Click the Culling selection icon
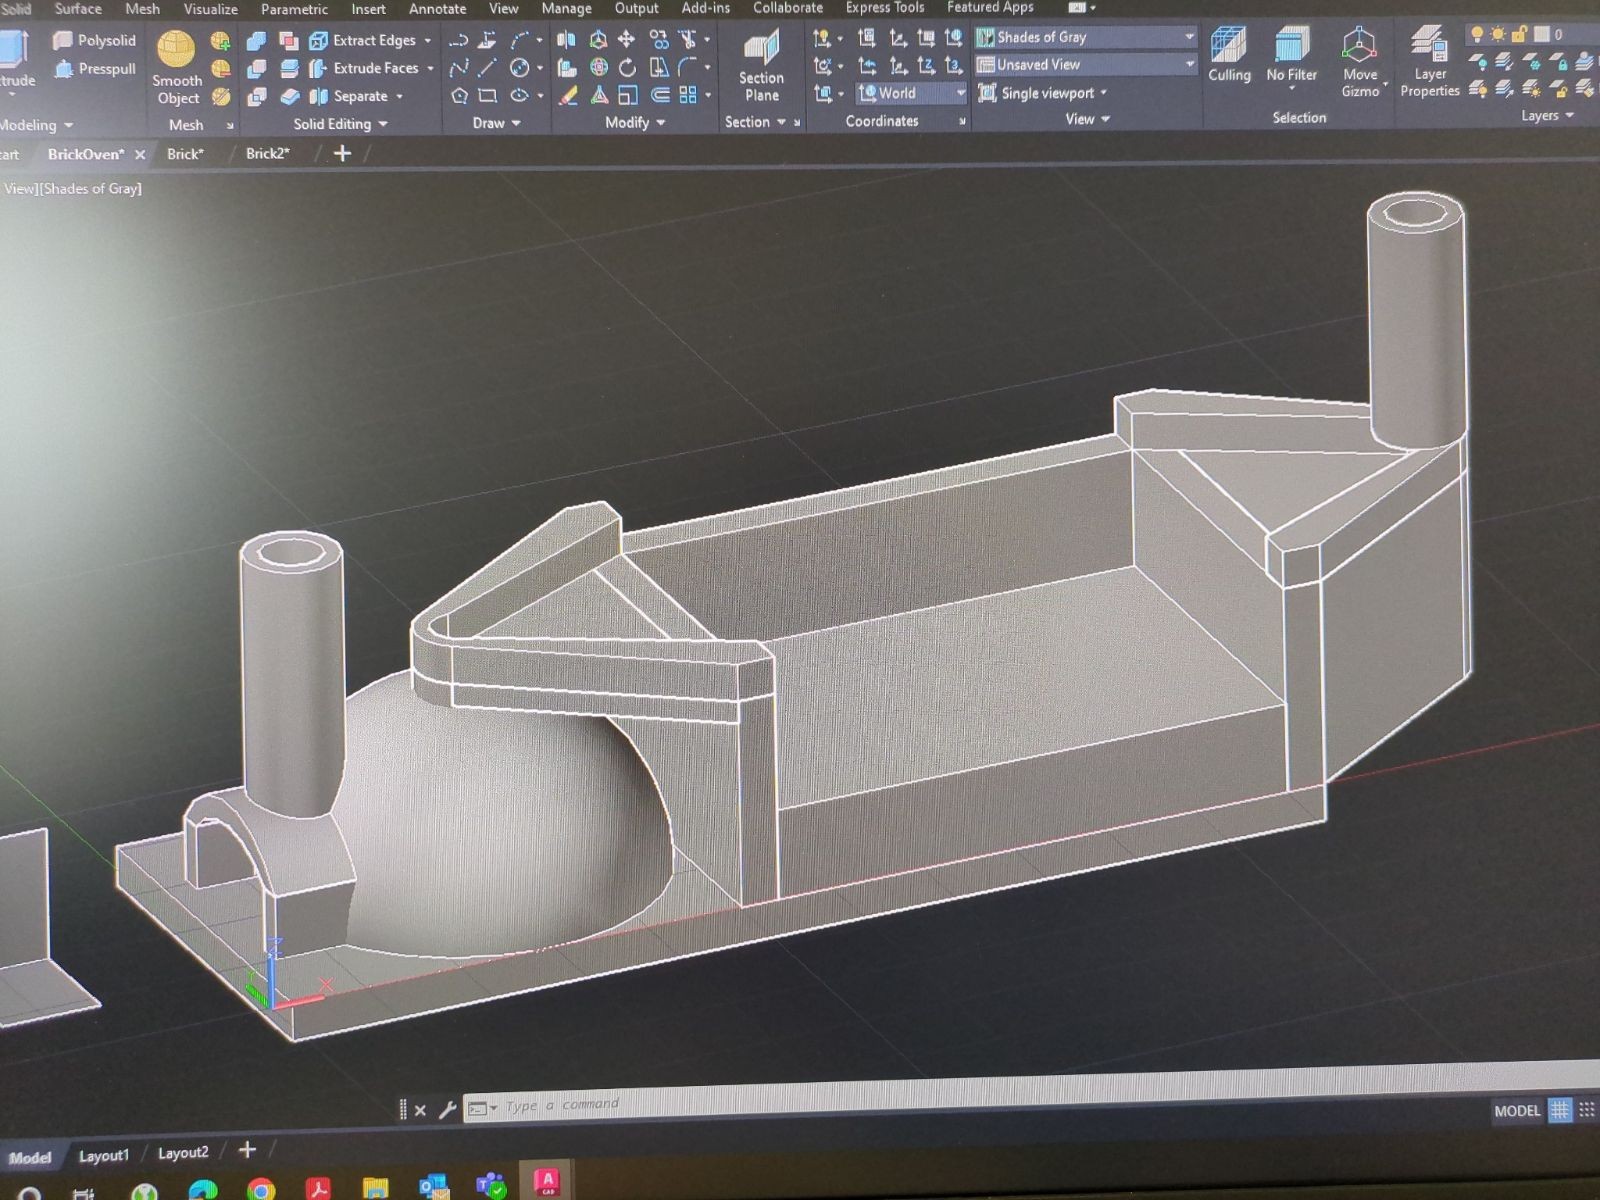This screenshot has width=1600, height=1200. click(x=1229, y=55)
